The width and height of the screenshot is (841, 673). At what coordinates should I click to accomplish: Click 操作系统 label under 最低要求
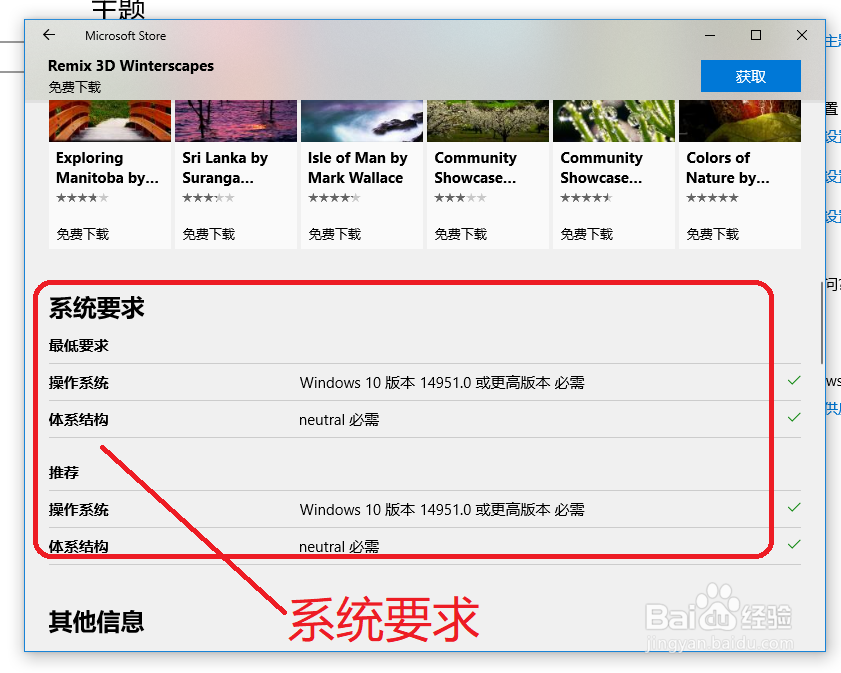coord(78,383)
